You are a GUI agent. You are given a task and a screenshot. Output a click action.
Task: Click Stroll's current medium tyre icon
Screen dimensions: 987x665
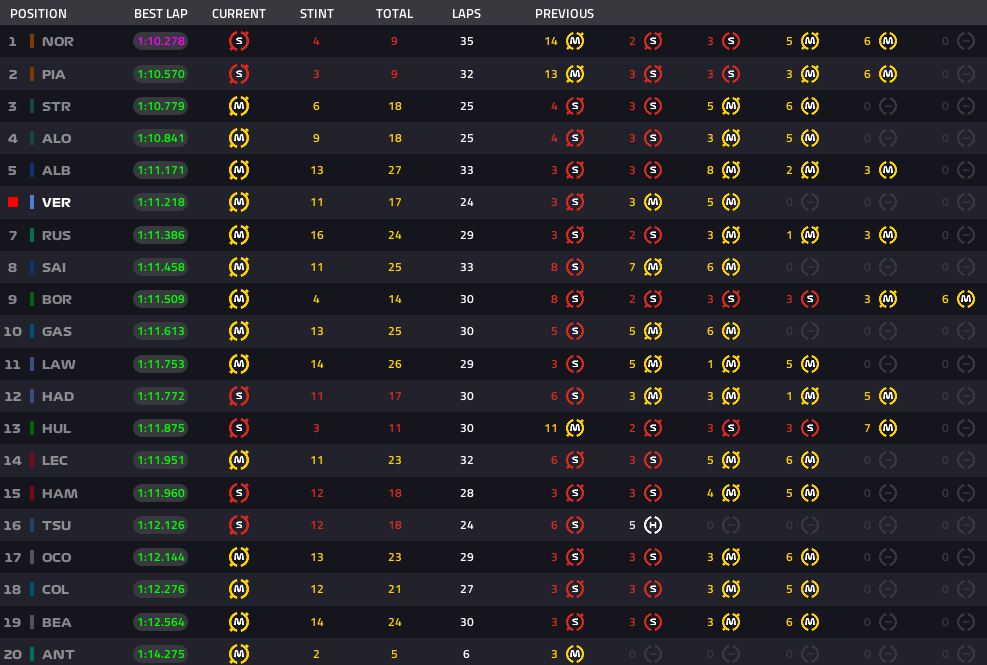pyautogui.click(x=239, y=106)
